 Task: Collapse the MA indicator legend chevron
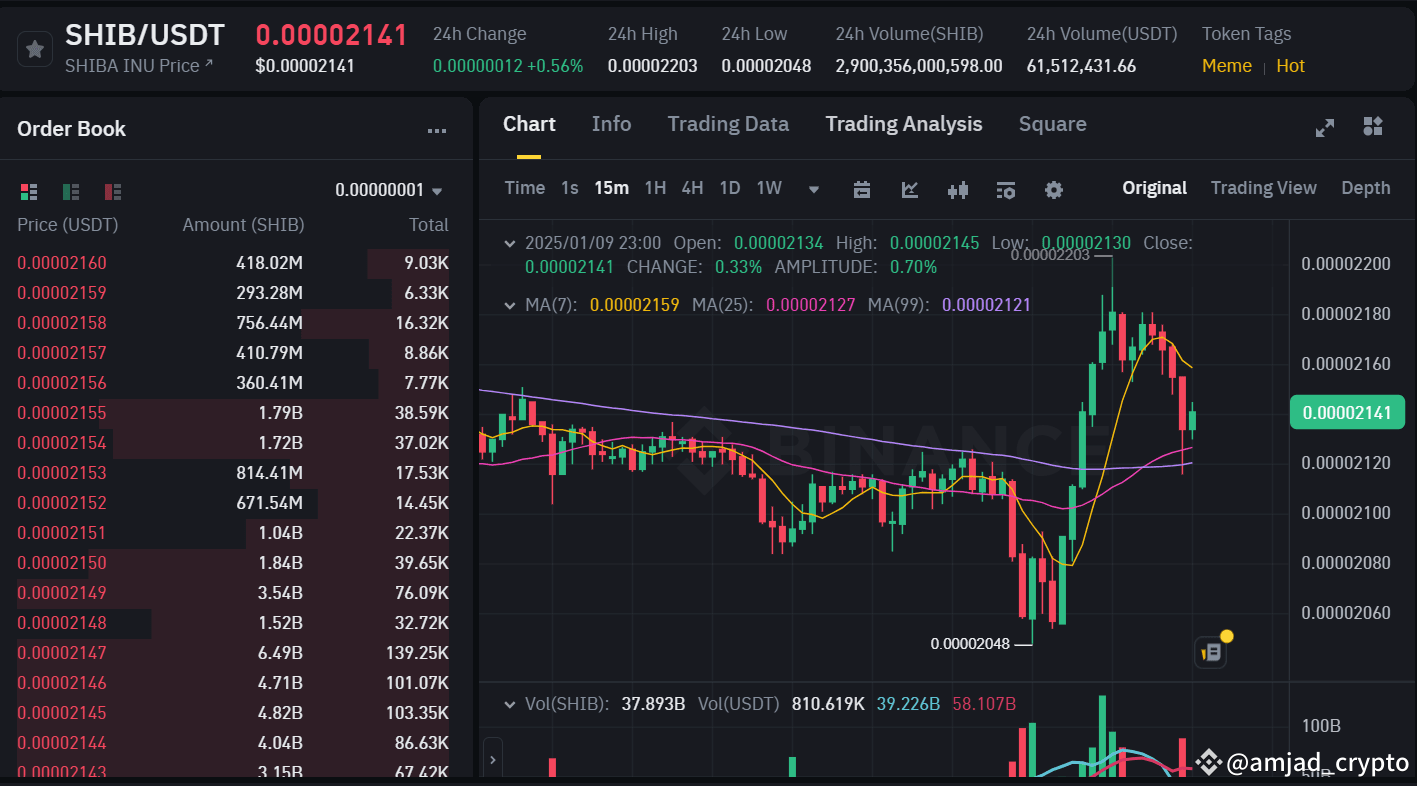[x=510, y=304]
